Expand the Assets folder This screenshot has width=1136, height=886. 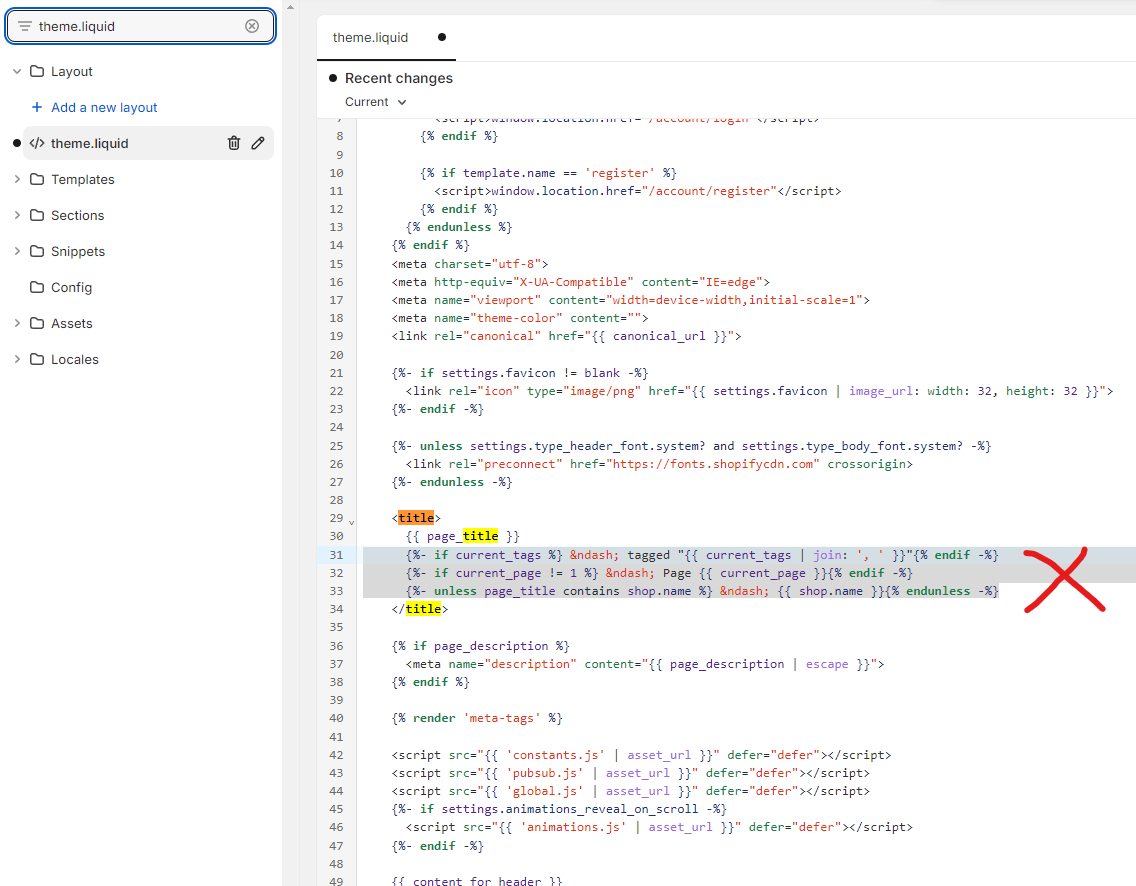(x=17, y=323)
